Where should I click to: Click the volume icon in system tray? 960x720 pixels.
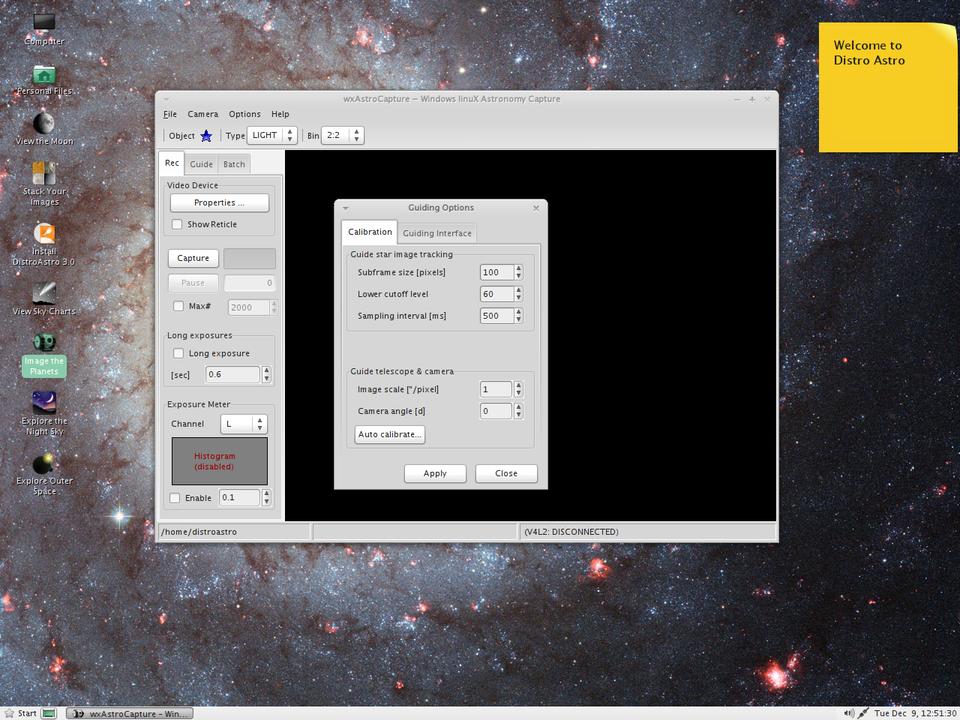click(x=849, y=713)
